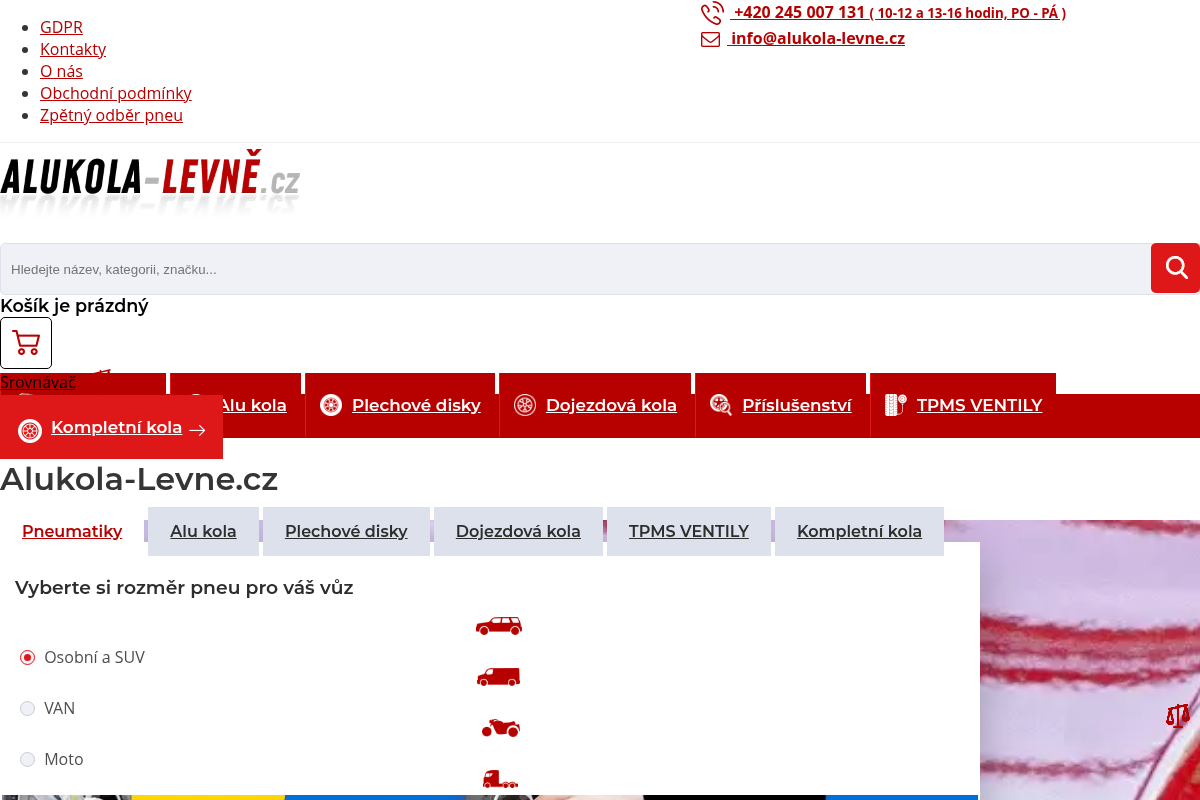
Task: Select the VAN radio option
Action: click(28, 708)
